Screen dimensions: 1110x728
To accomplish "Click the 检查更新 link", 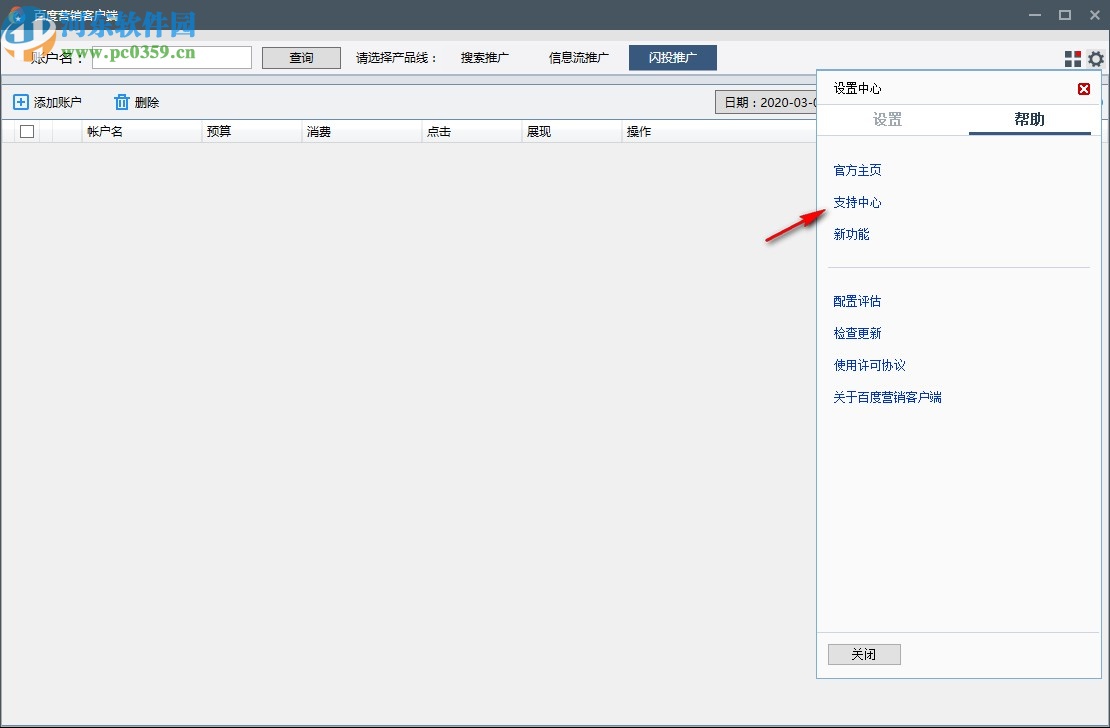I will point(857,333).
